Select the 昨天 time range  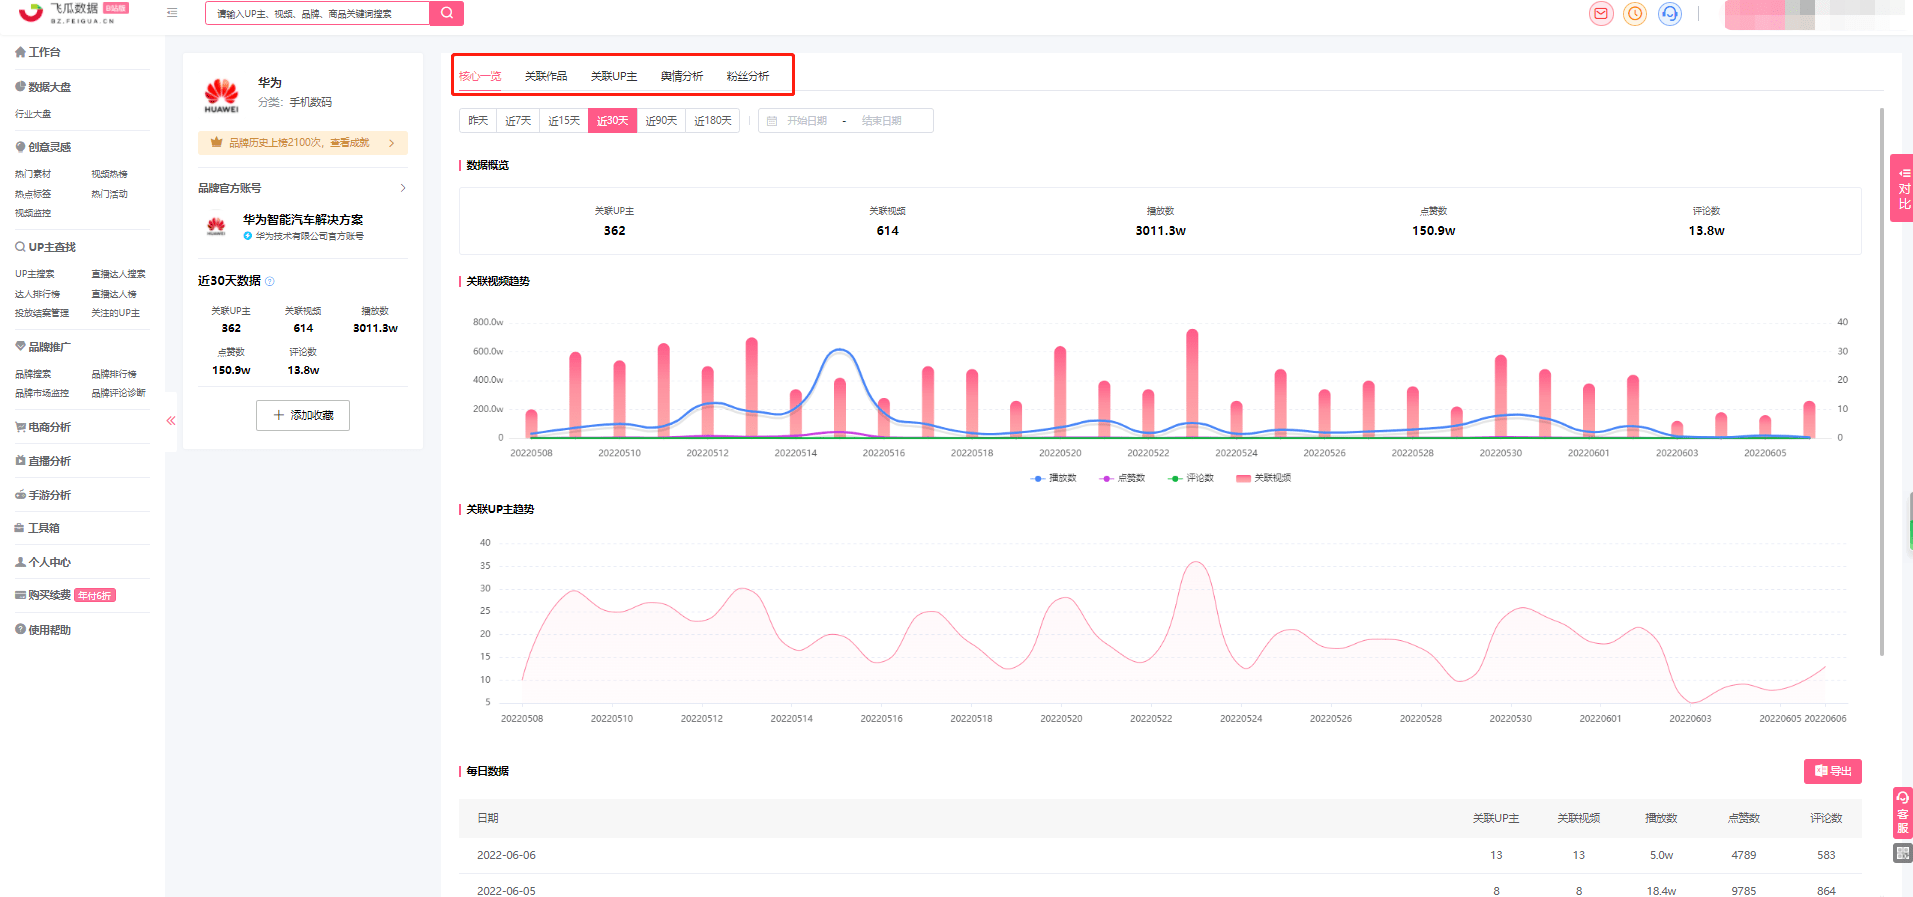(478, 121)
